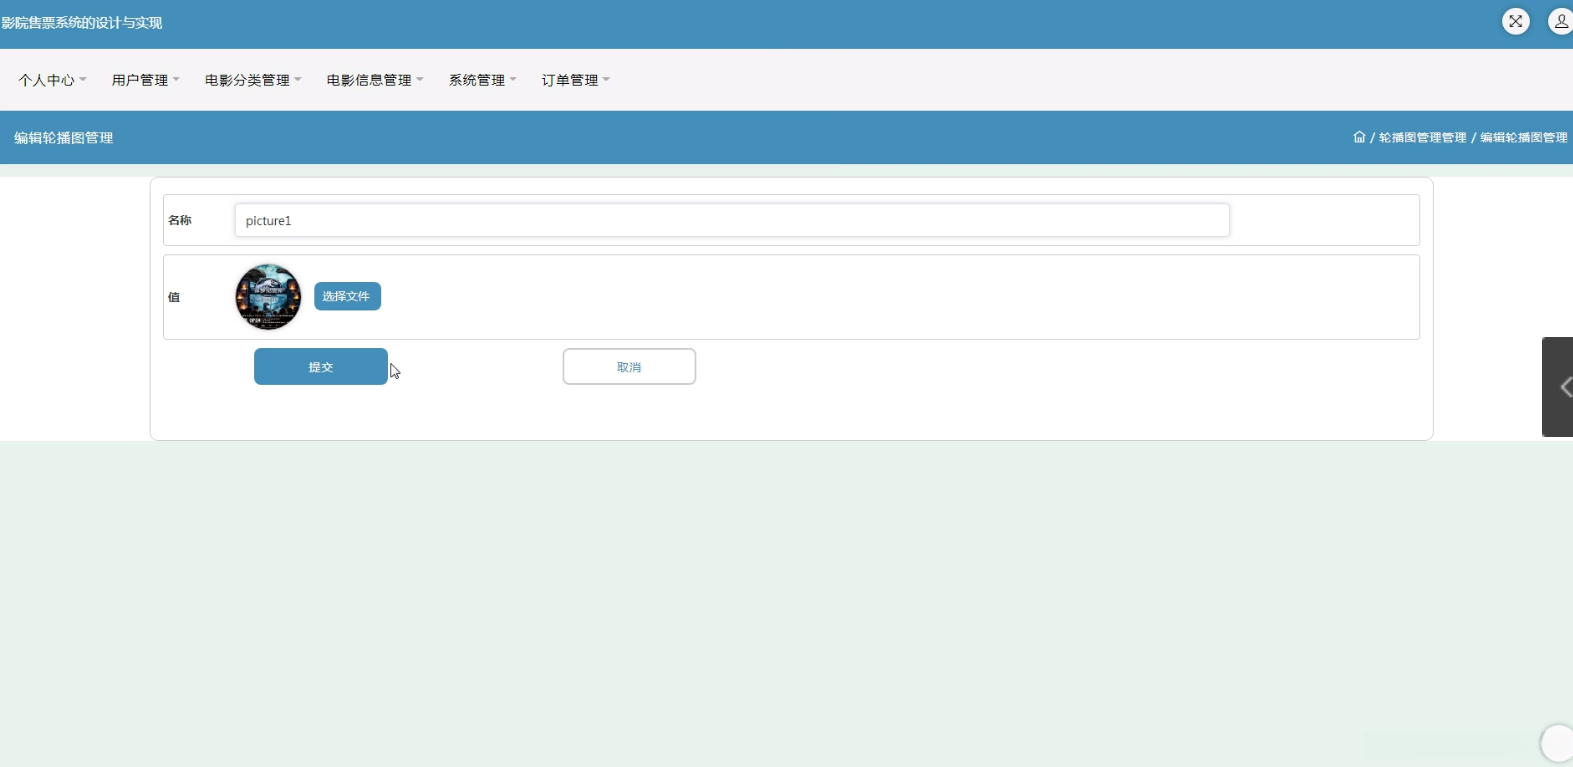Focus the 名称 field containing picture1
The image size is (1573, 767).
pyautogui.click(x=732, y=221)
